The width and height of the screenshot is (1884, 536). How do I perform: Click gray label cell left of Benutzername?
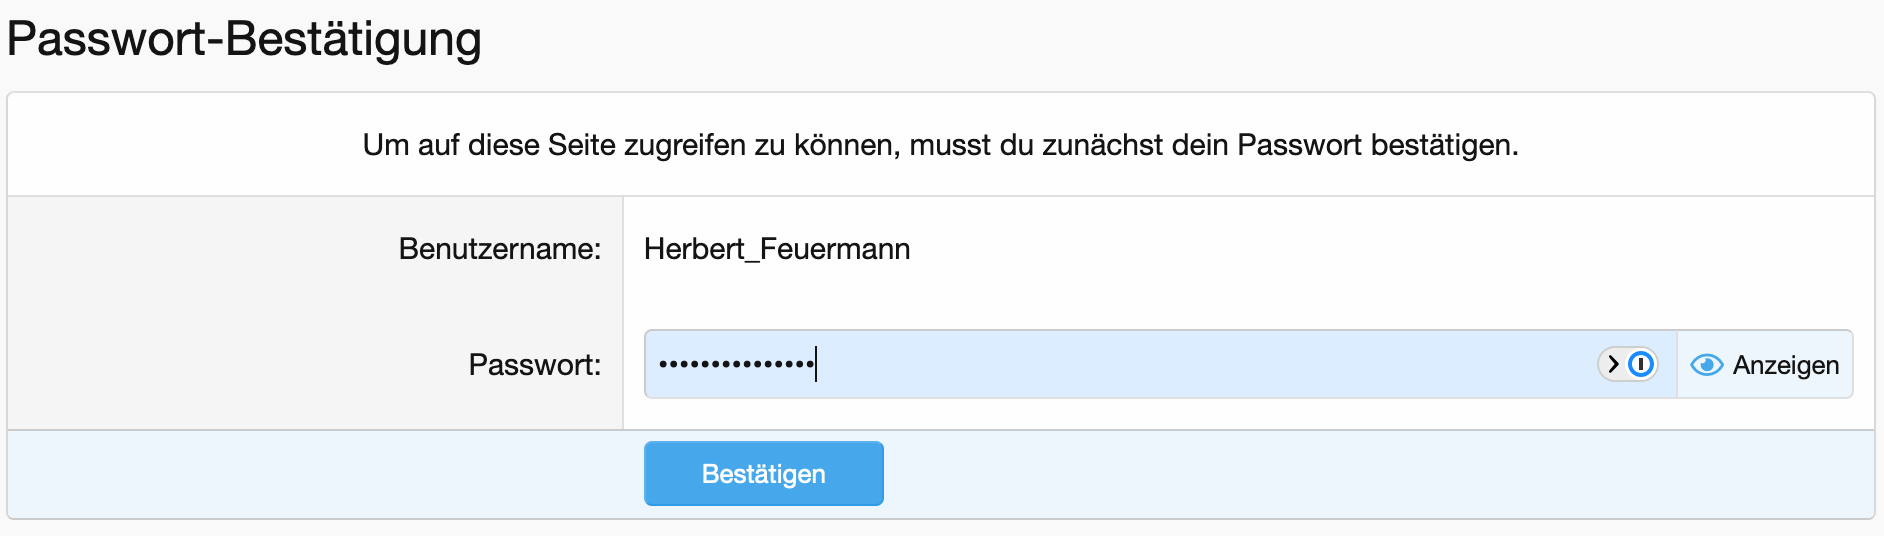pyautogui.click(x=200, y=249)
